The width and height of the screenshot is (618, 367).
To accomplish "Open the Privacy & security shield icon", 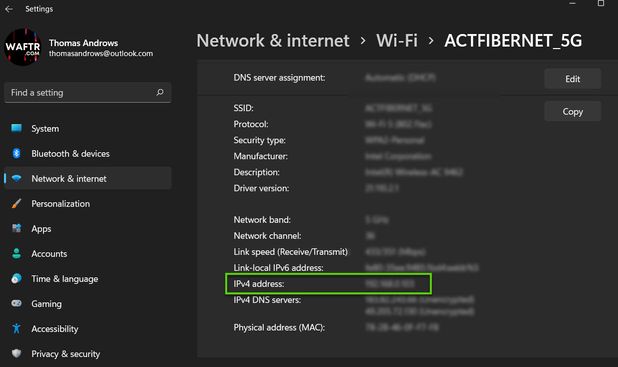I will [x=17, y=354].
